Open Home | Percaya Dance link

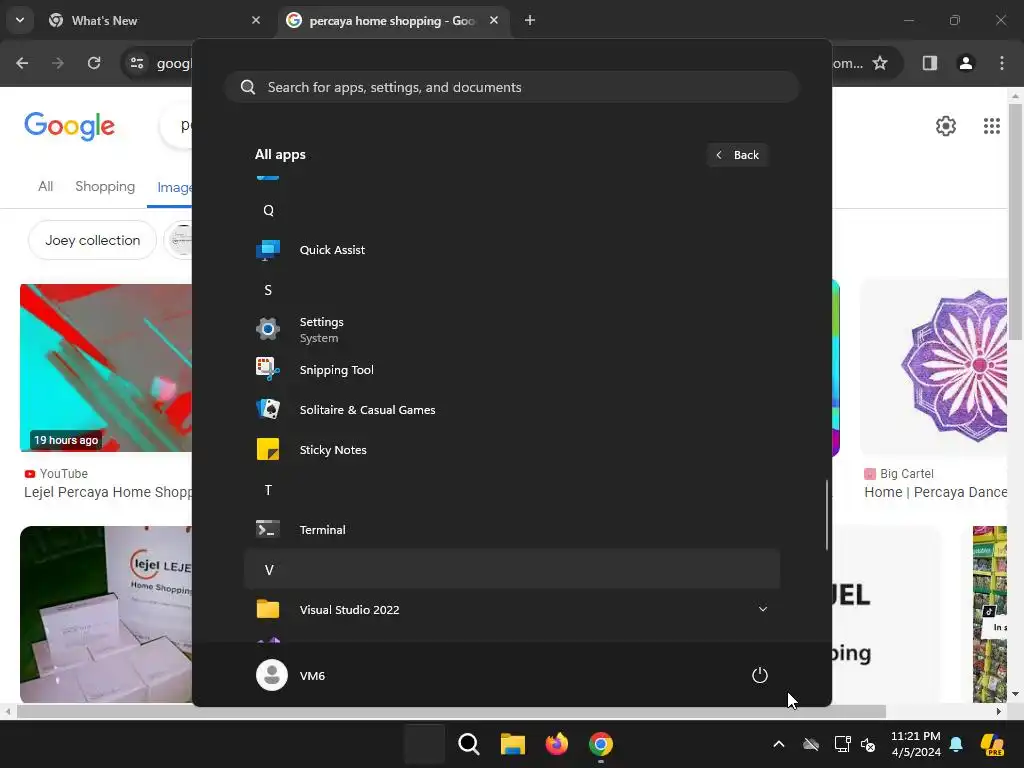(x=936, y=492)
